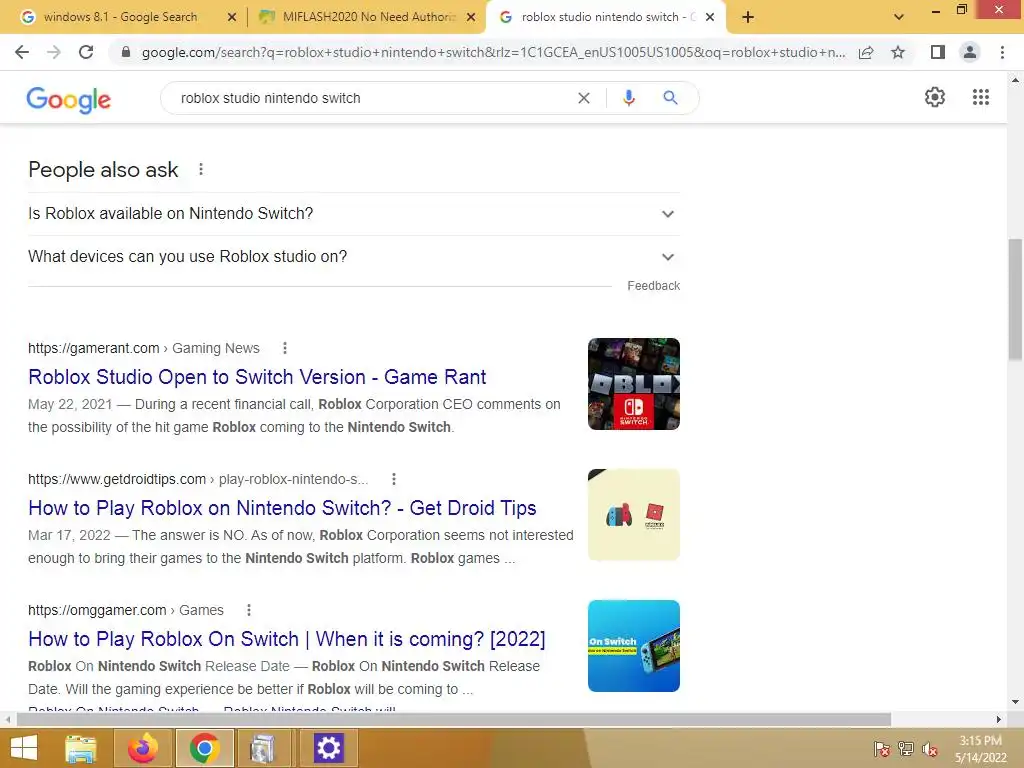The width and height of the screenshot is (1024, 768).
Task: Click the omggamer.com Games breadcrumb
Action: pyautogui.click(x=126, y=610)
